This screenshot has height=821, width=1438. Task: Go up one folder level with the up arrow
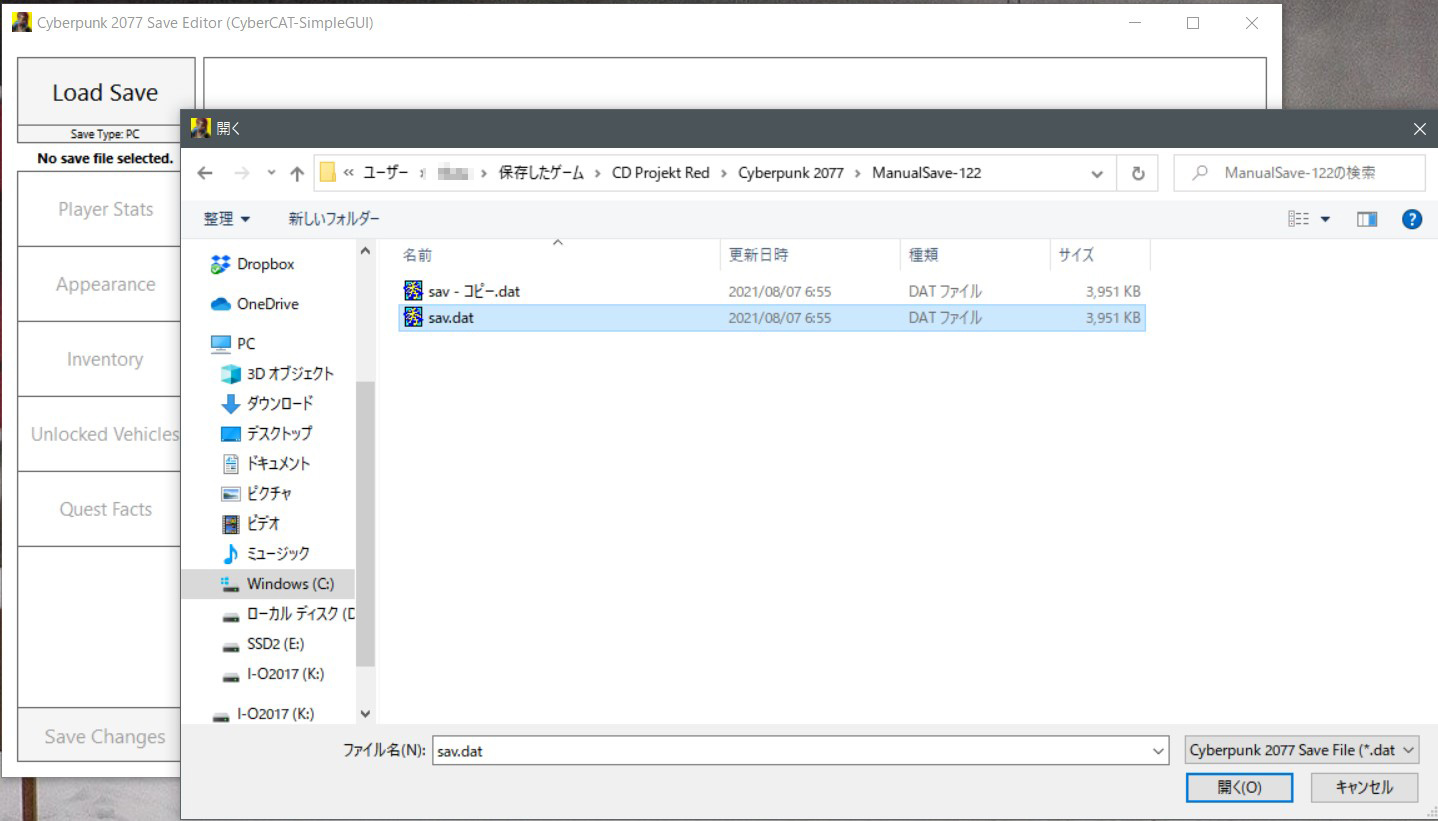point(297,173)
